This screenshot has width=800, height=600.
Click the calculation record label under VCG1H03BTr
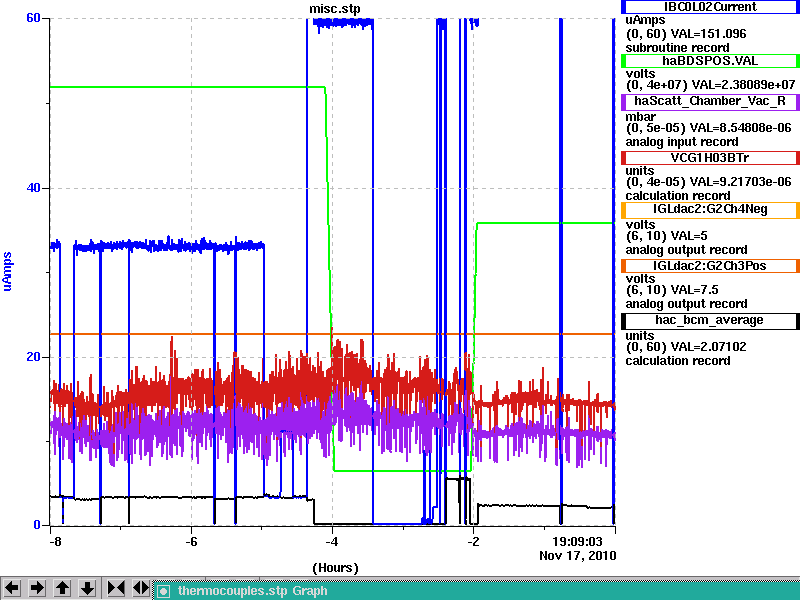[678, 196]
